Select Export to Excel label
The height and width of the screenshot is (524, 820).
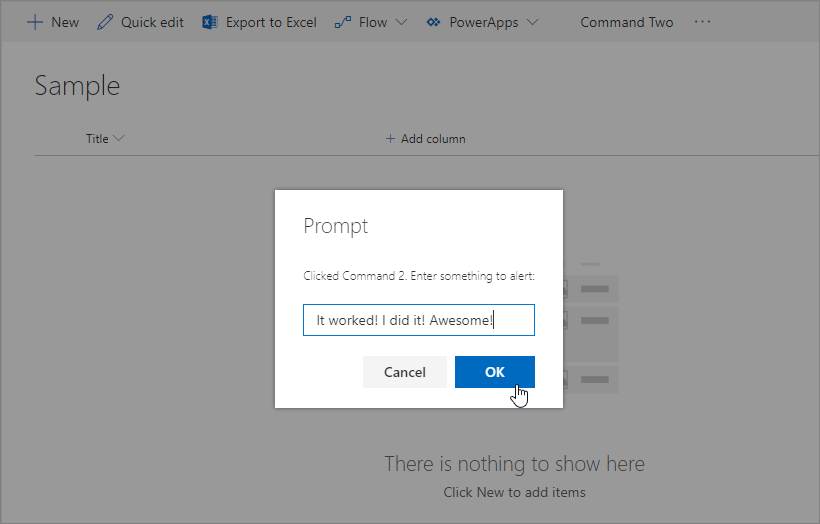(x=271, y=22)
